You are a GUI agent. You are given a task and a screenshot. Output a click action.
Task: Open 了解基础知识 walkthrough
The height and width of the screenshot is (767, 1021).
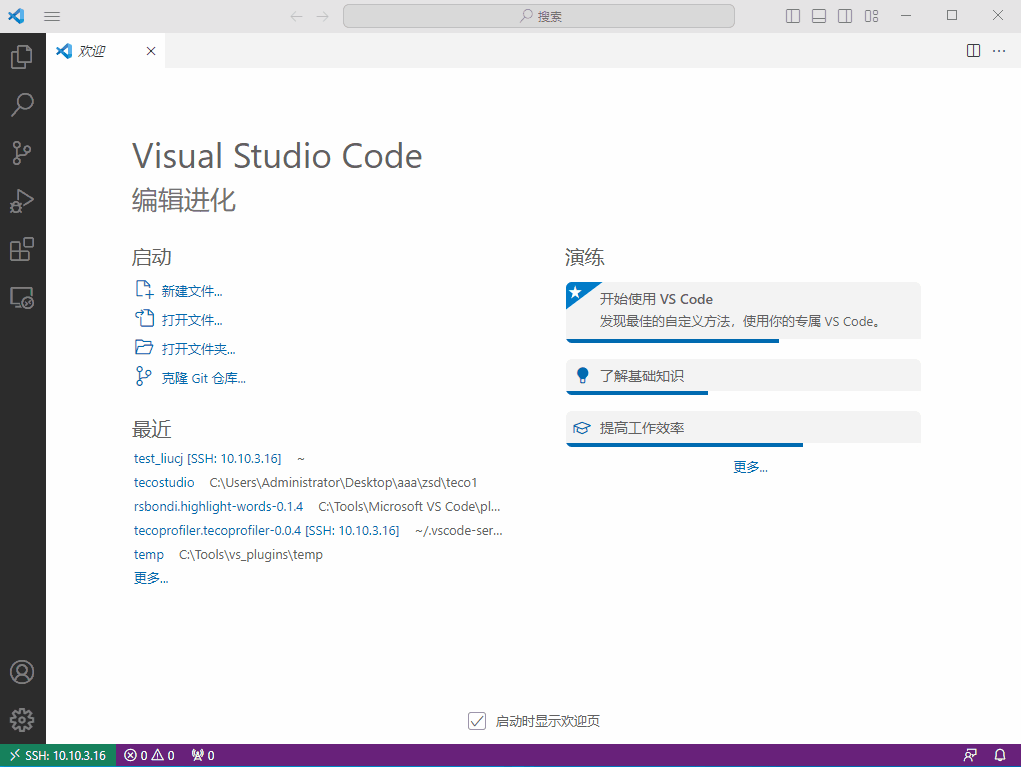click(x=743, y=376)
